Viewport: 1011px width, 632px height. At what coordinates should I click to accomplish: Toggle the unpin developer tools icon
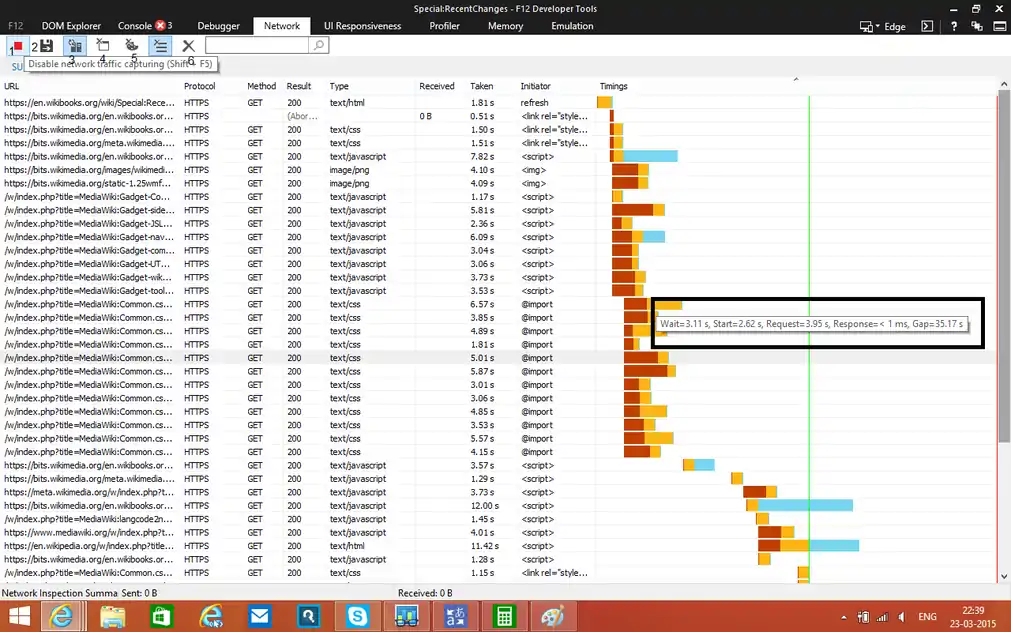click(975, 27)
